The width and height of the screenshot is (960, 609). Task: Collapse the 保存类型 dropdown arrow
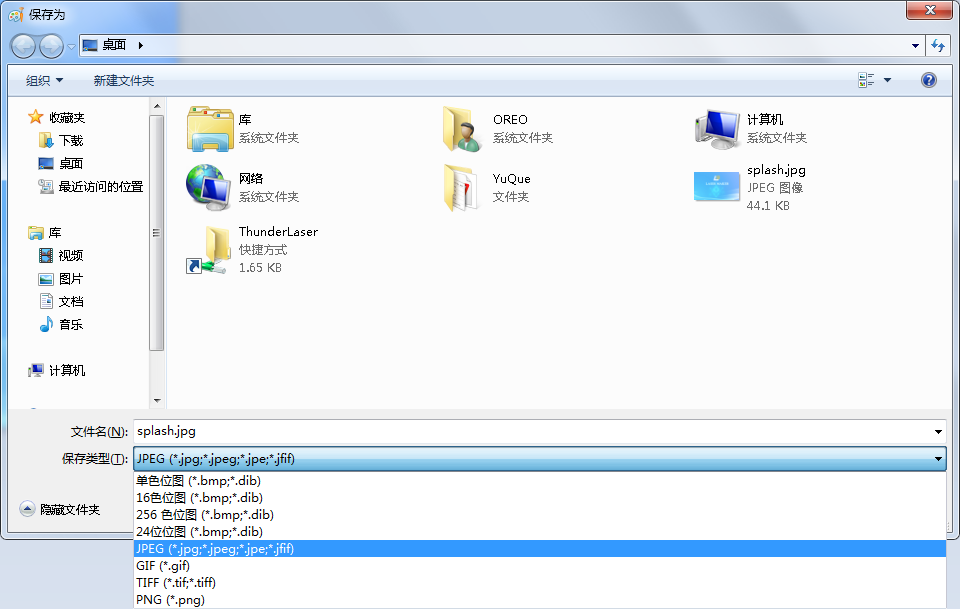coord(938,459)
